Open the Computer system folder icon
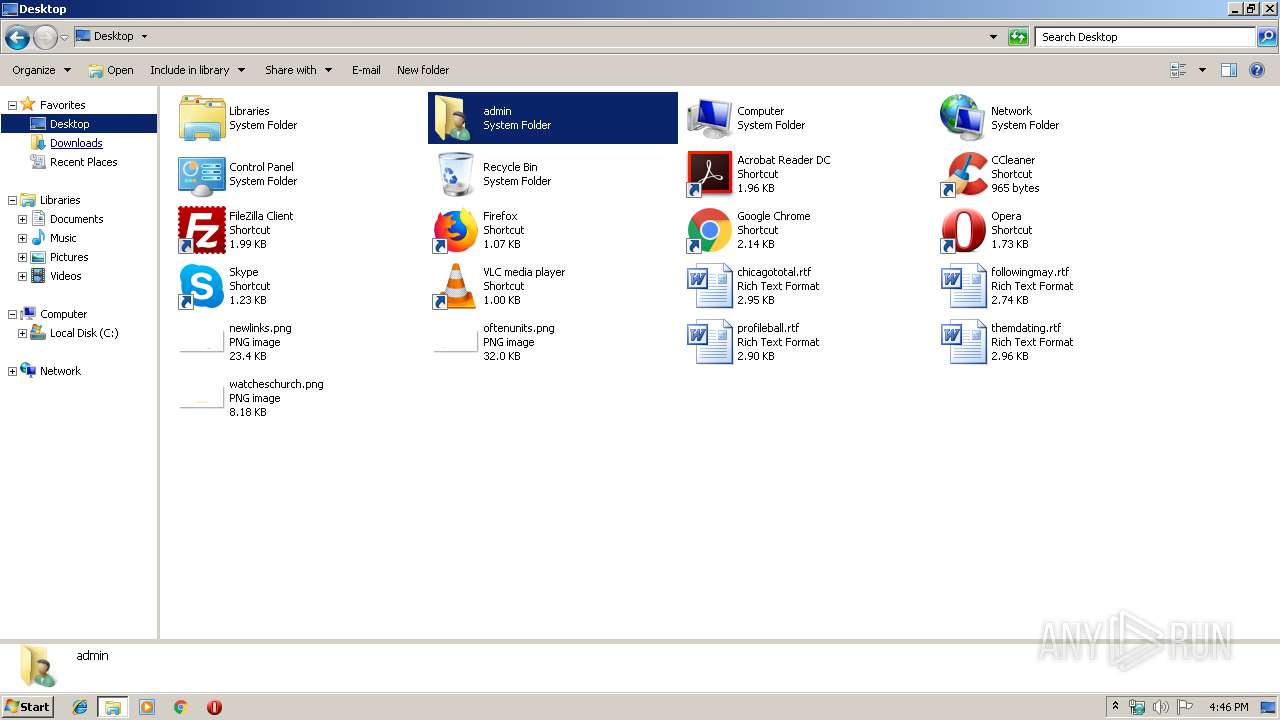 tap(710, 118)
